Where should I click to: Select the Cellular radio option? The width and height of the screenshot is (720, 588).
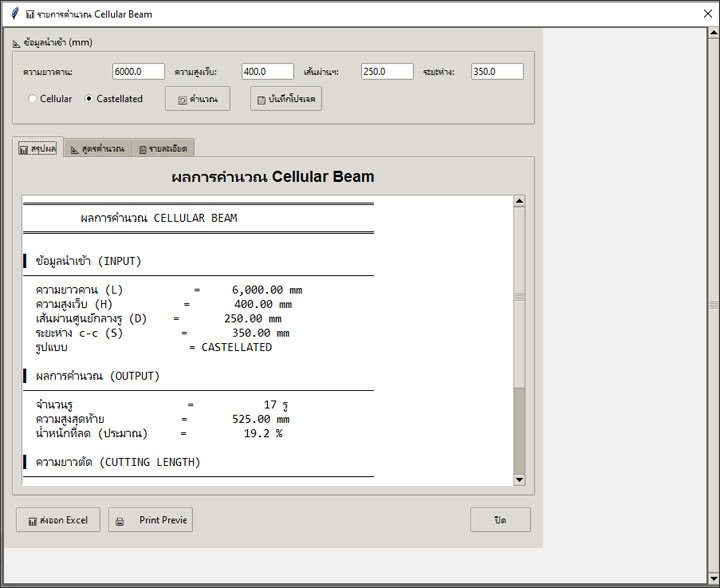(x=33, y=99)
